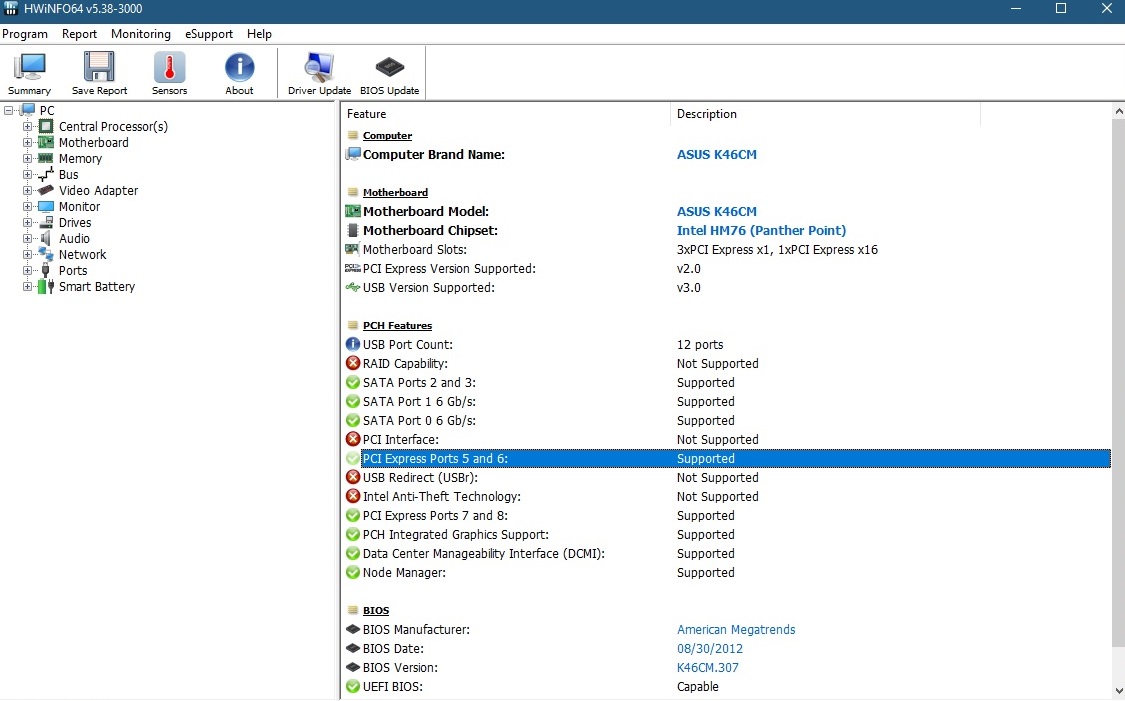The width and height of the screenshot is (1125, 701).
Task: Select the PCI Express Ports 7 and 8 row
Action: pyautogui.click(x=728, y=516)
